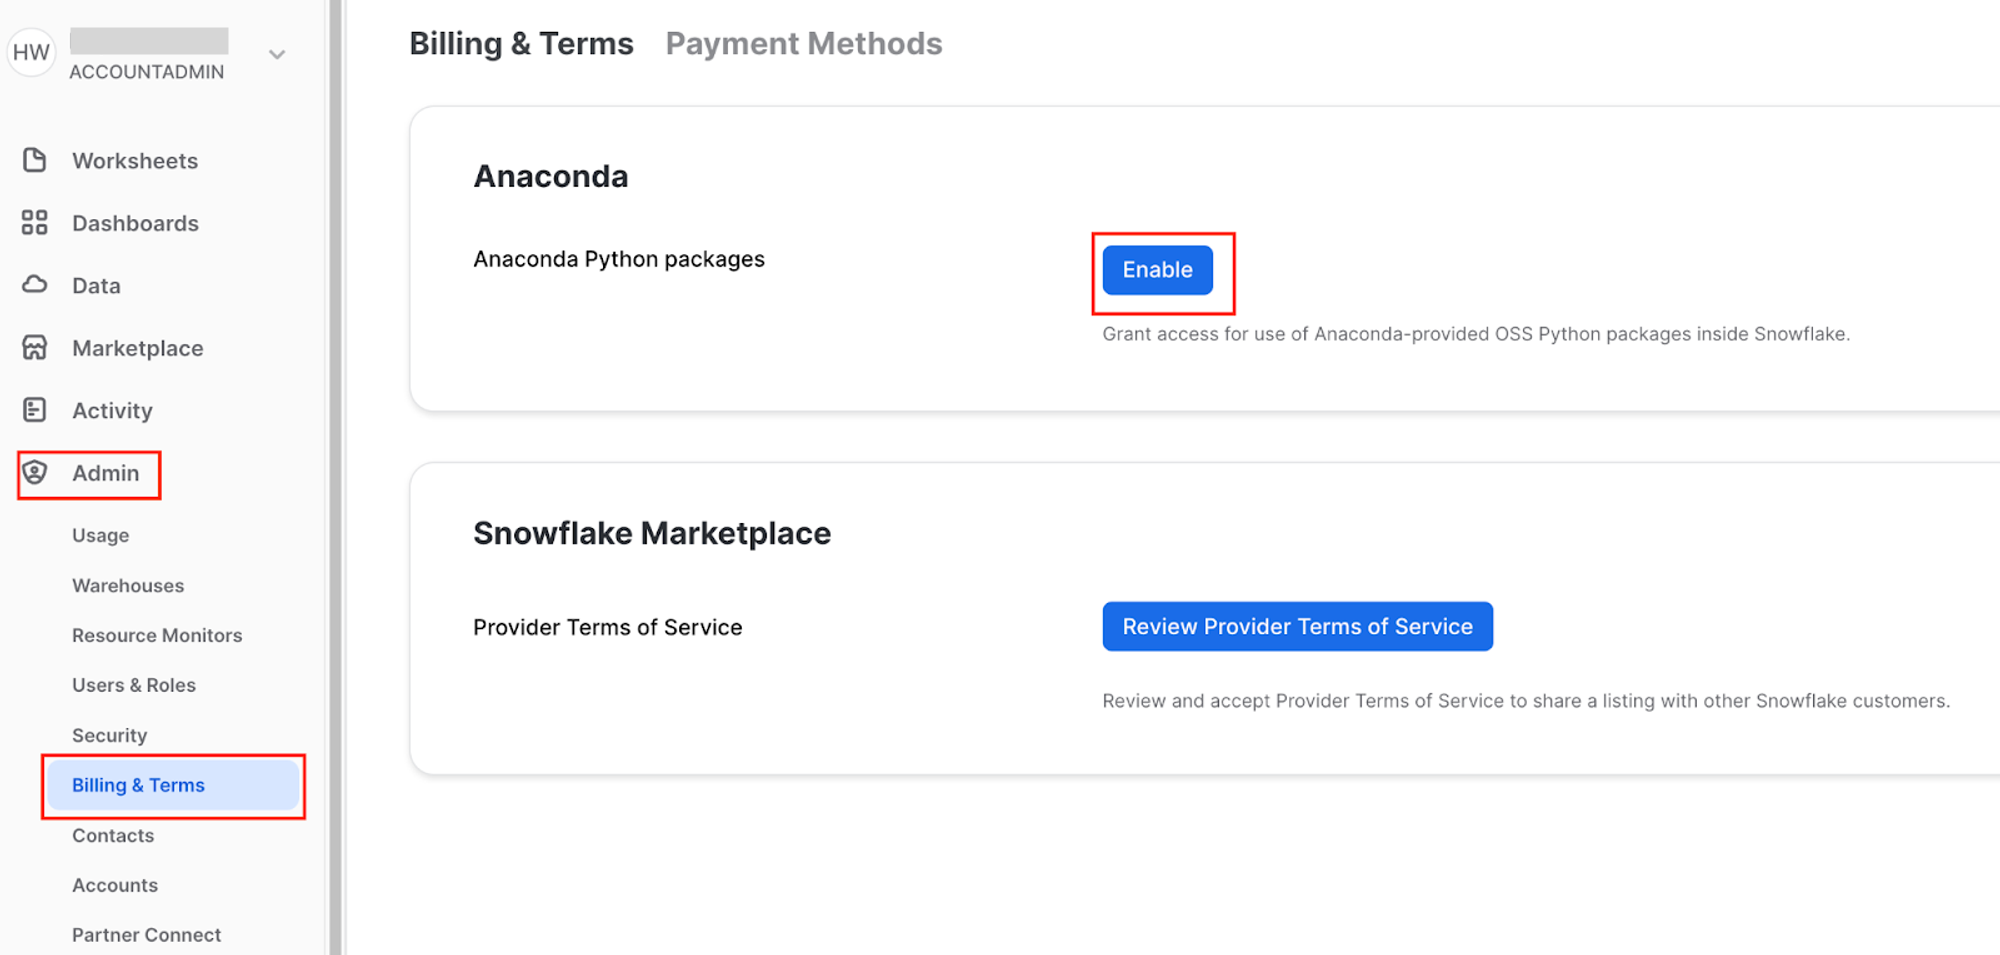Screen dimensions: 2000x955
Task: Click the Data cloud icon
Action: (35, 285)
